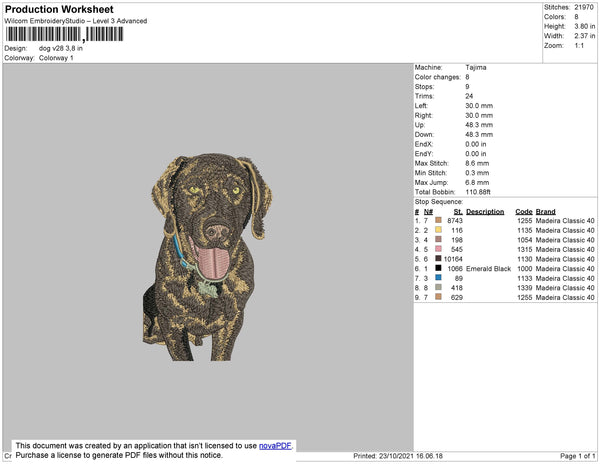Click the dark brown swatch with 10164 stitches
The image size is (600, 464).
(439, 259)
